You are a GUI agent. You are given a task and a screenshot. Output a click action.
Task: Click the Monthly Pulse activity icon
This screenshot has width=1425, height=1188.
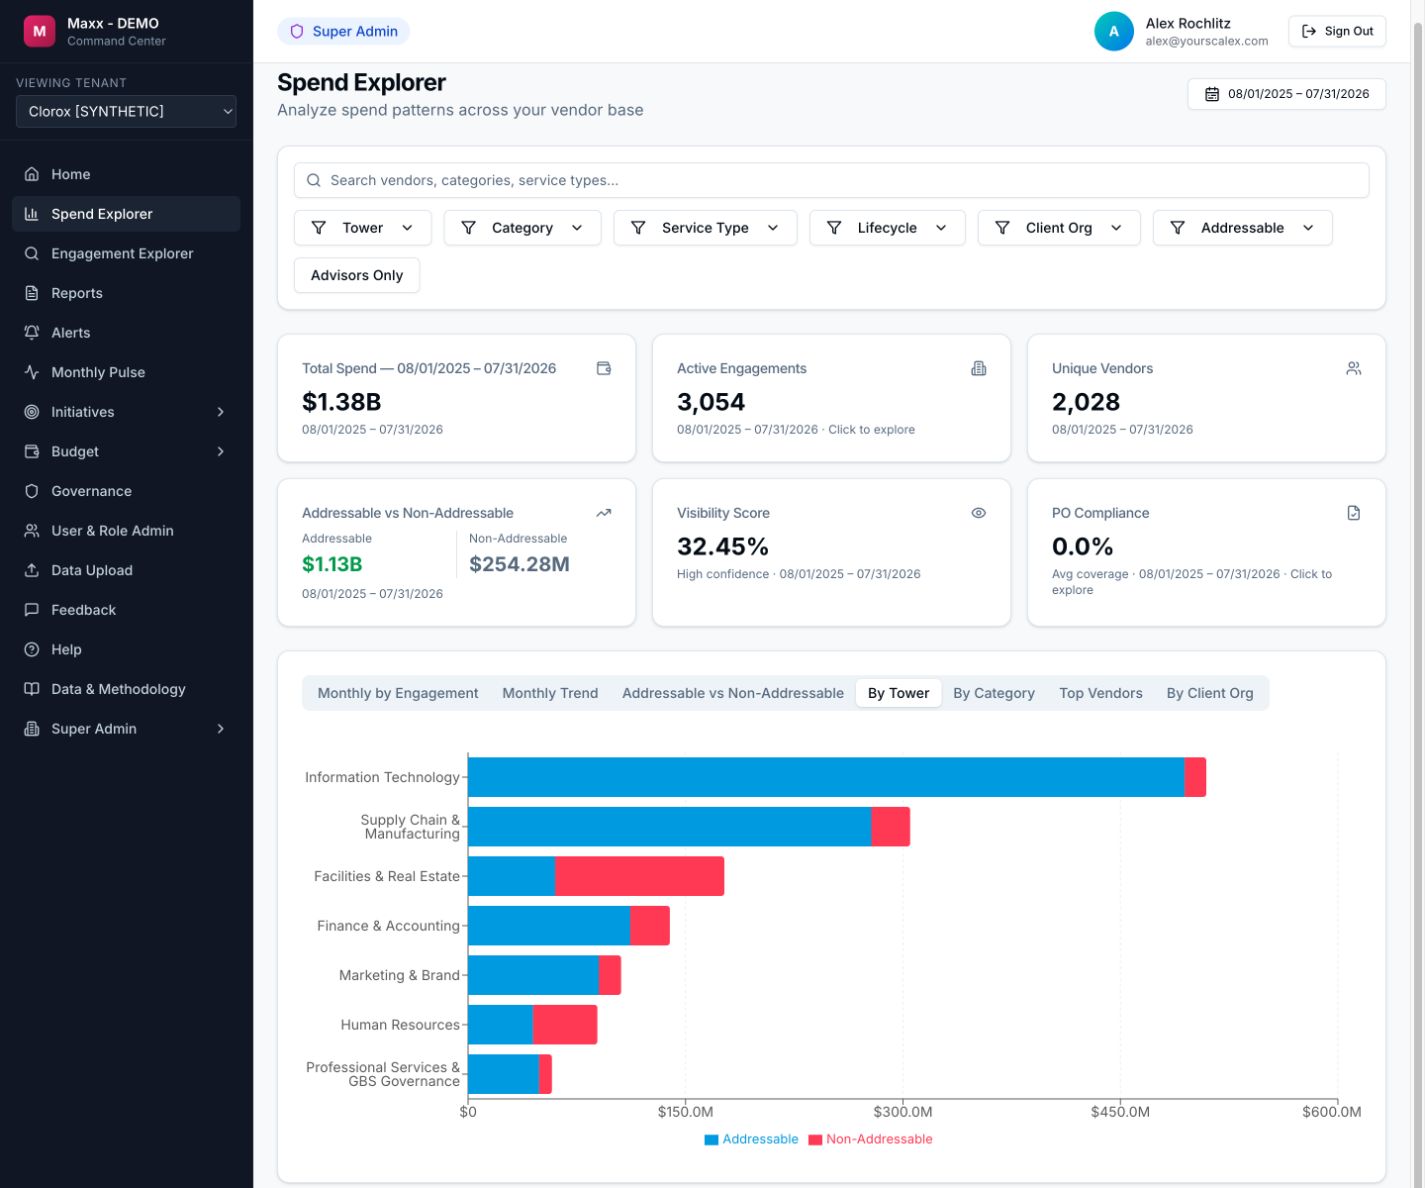click(x=32, y=372)
